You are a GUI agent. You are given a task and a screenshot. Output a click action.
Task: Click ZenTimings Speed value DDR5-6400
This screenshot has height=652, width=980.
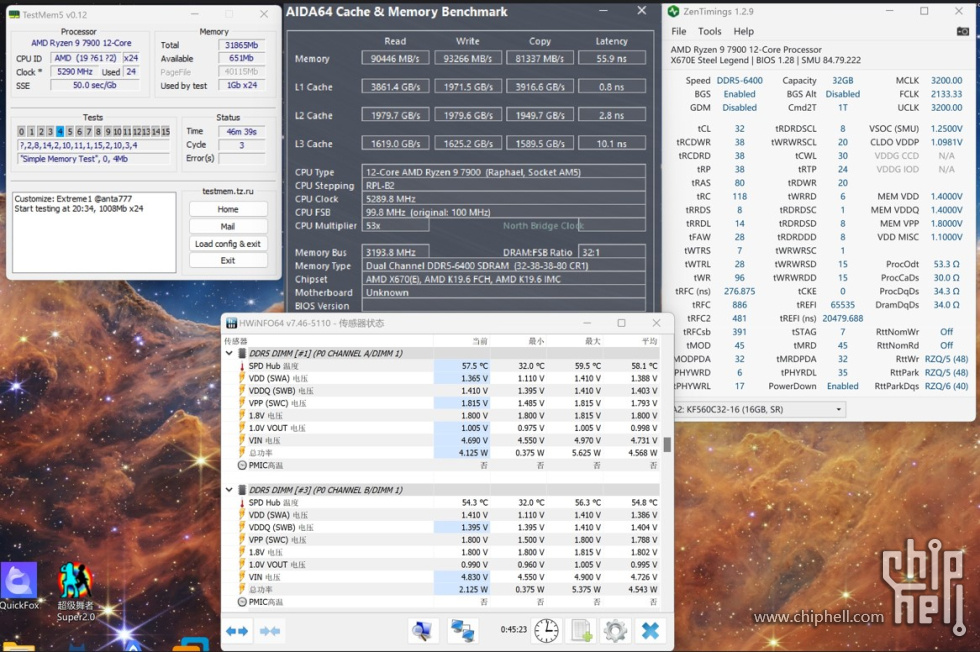(x=739, y=81)
